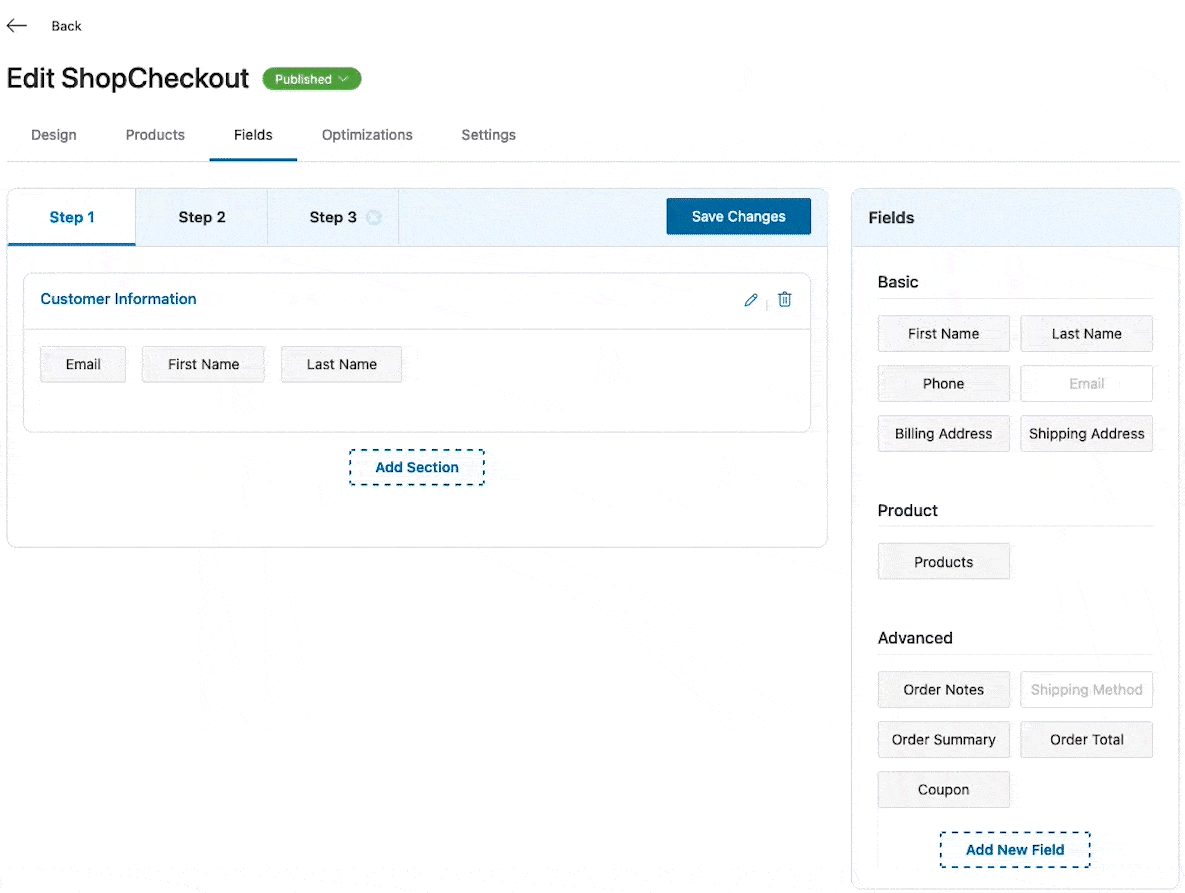The height and width of the screenshot is (893, 1185).
Task: Click the Customer Information section title
Action: (119, 298)
